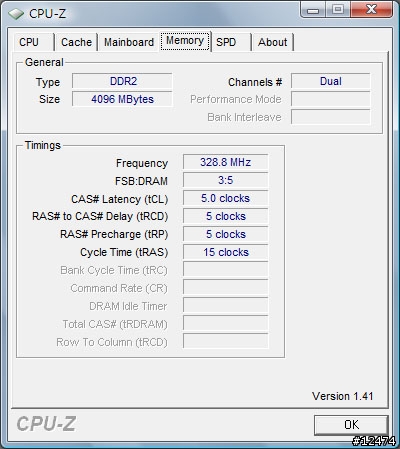Minimize the CPU-Z window
Image resolution: width=400 pixels, height=449 pixels.
pos(313,9)
